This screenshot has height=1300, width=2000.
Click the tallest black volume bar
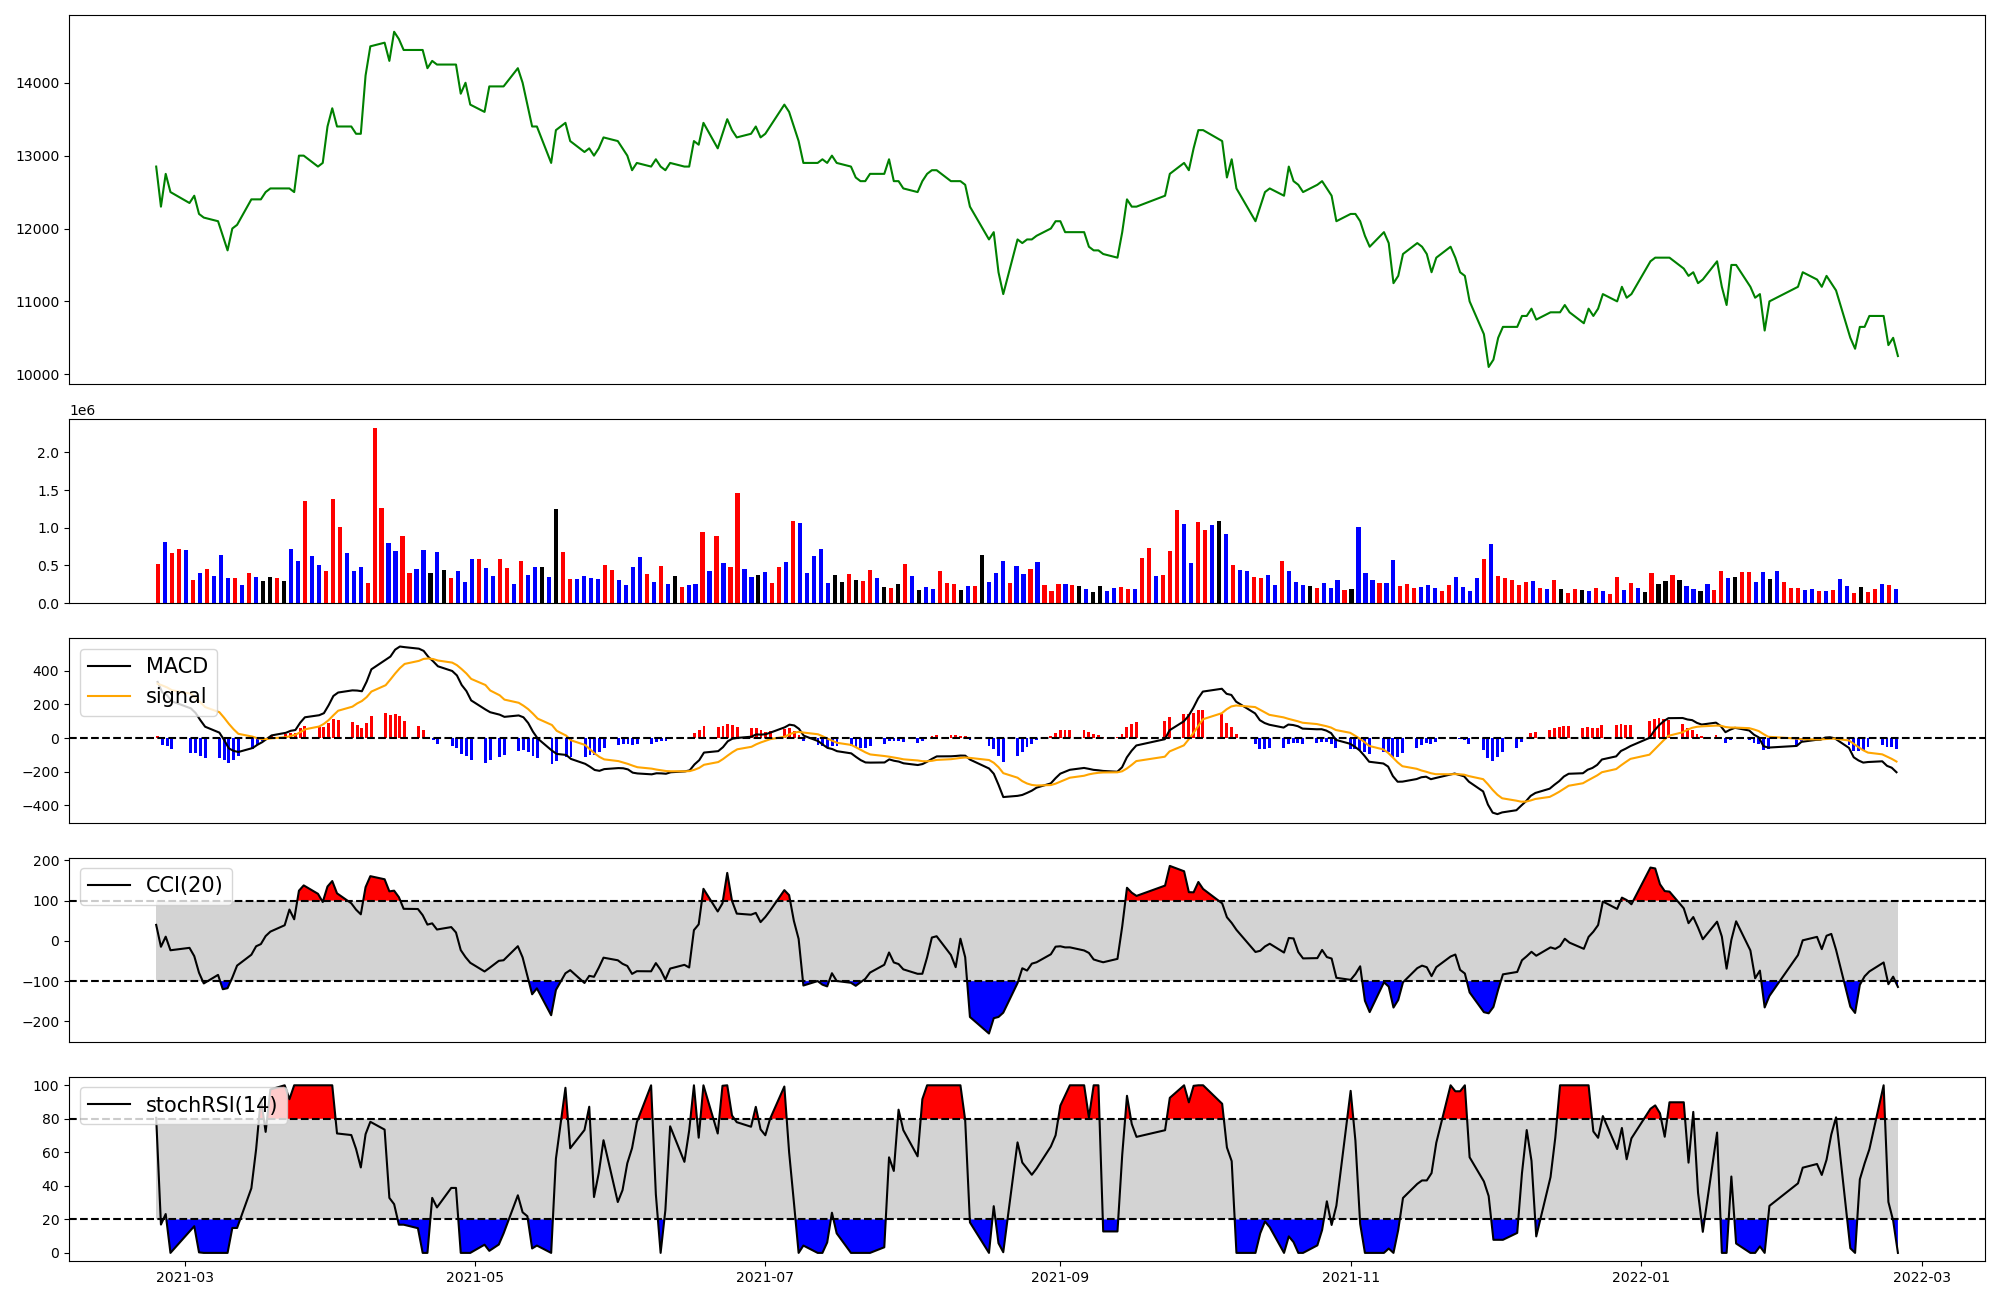pos(556,555)
